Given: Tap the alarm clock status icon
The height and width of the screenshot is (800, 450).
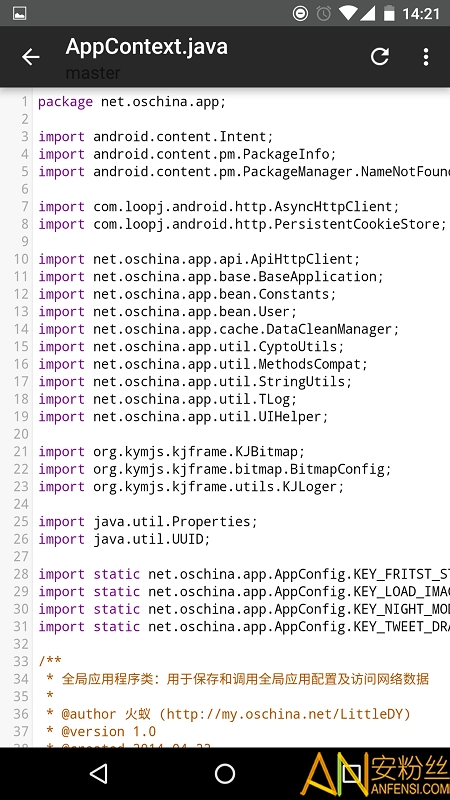Looking at the screenshot, I should 323,13.
